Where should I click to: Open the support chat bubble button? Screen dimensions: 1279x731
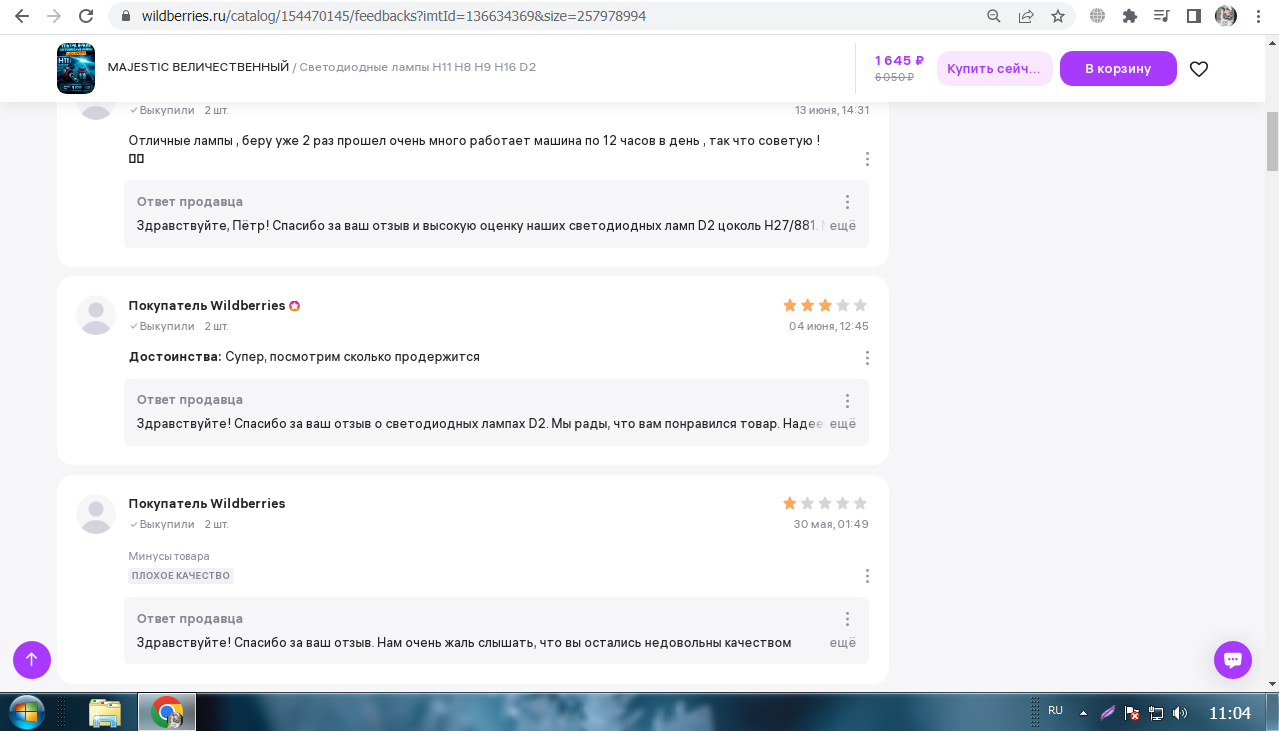[1233, 660]
